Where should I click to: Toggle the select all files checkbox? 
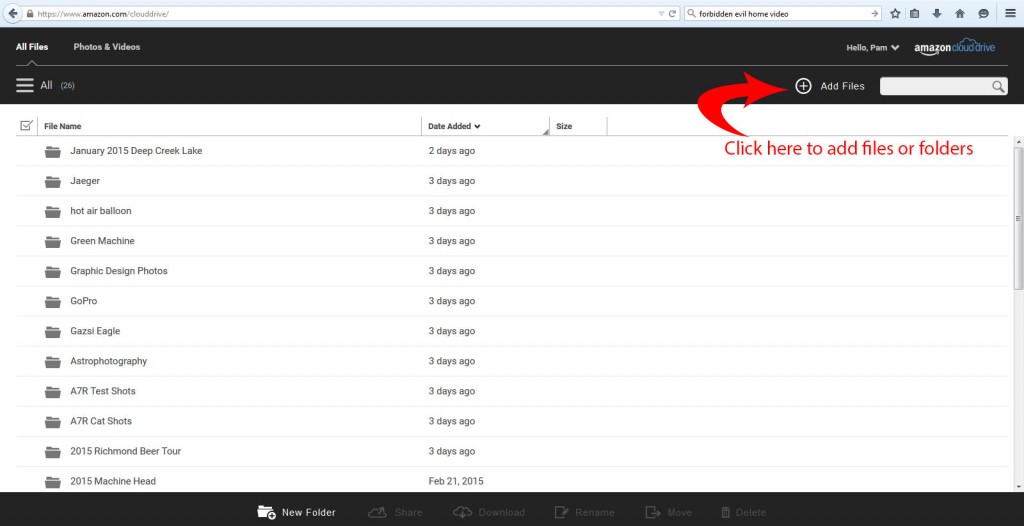[27, 126]
